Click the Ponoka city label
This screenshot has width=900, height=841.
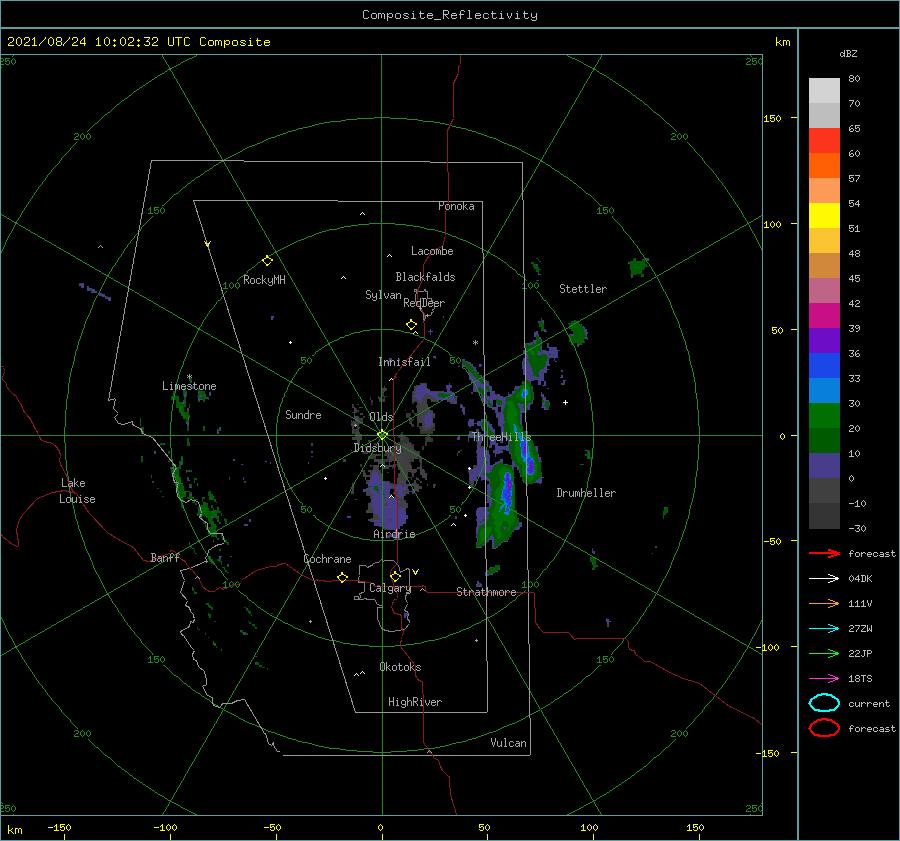(456, 206)
